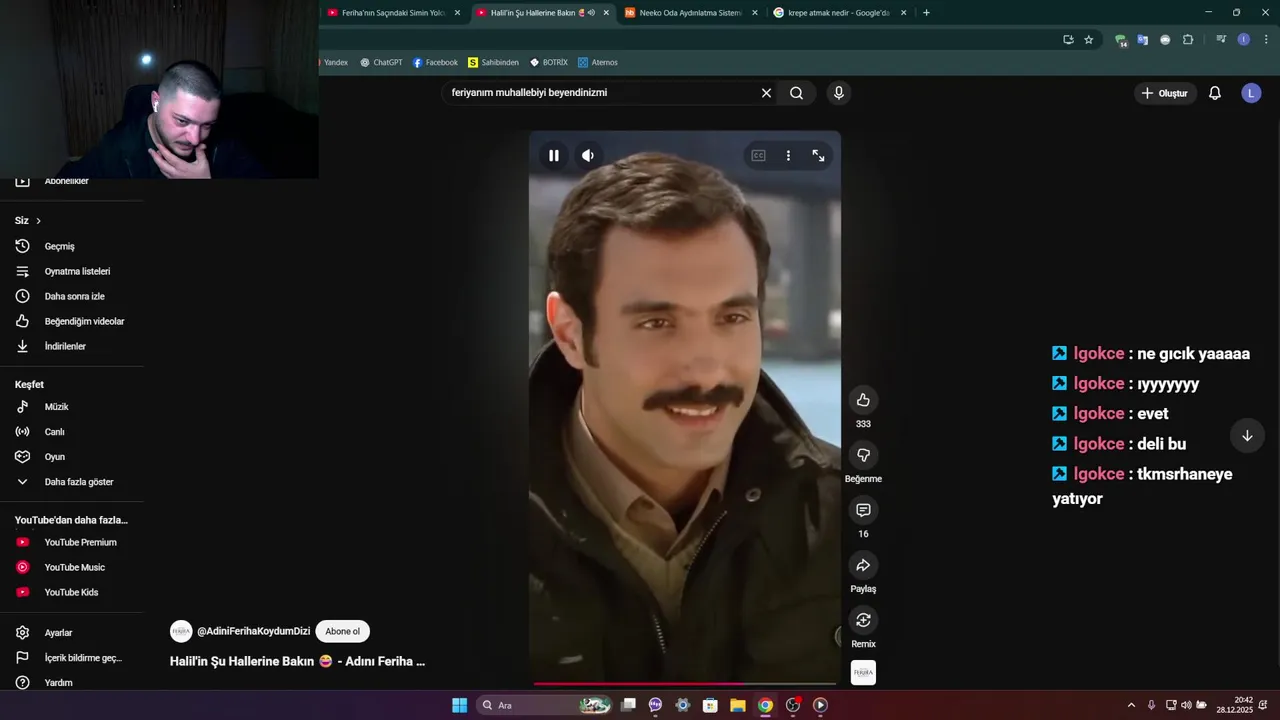Open Facebook bookmark
The width and height of the screenshot is (1280, 720).
pos(435,62)
